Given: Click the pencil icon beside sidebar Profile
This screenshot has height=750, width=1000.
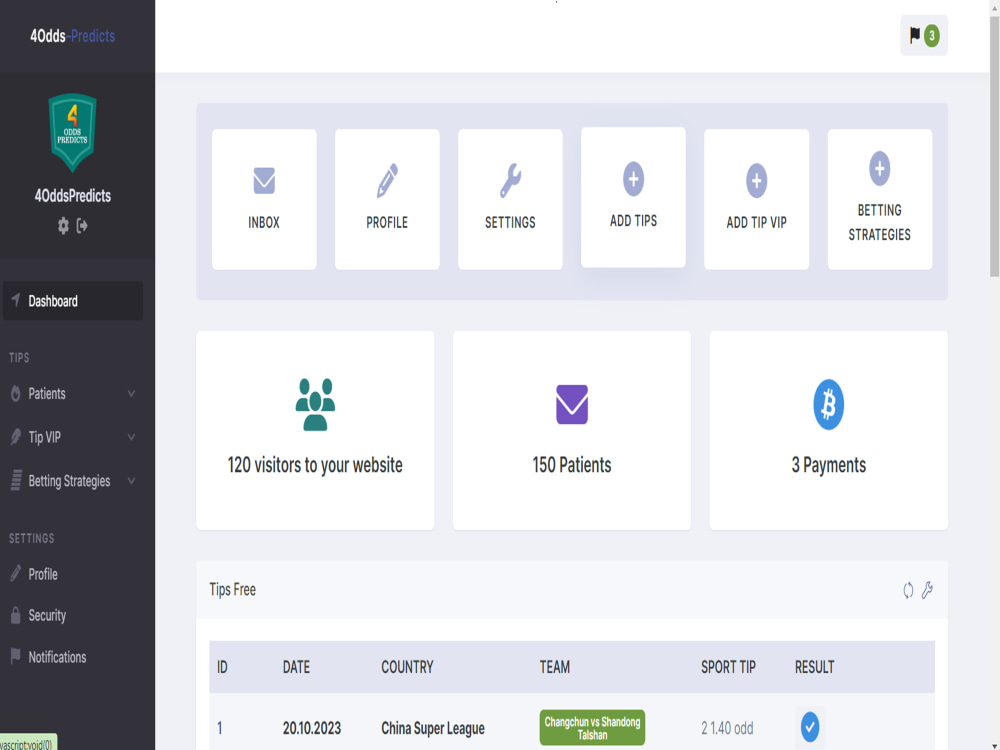Looking at the screenshot, I should 16,573.
